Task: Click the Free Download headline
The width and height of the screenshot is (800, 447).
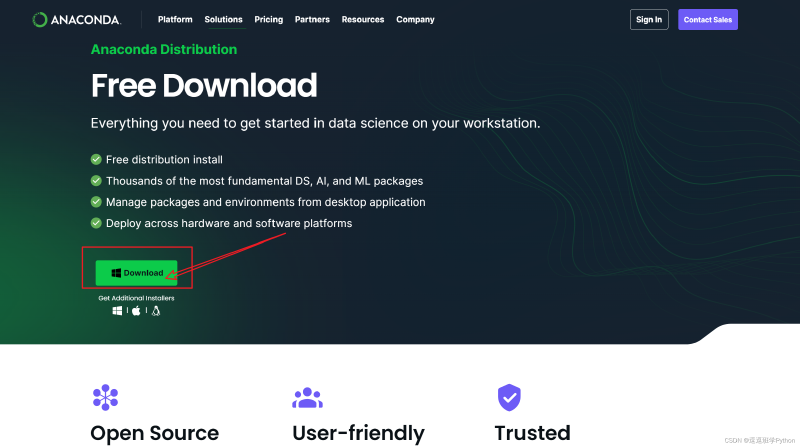Action: click(204, 85)
